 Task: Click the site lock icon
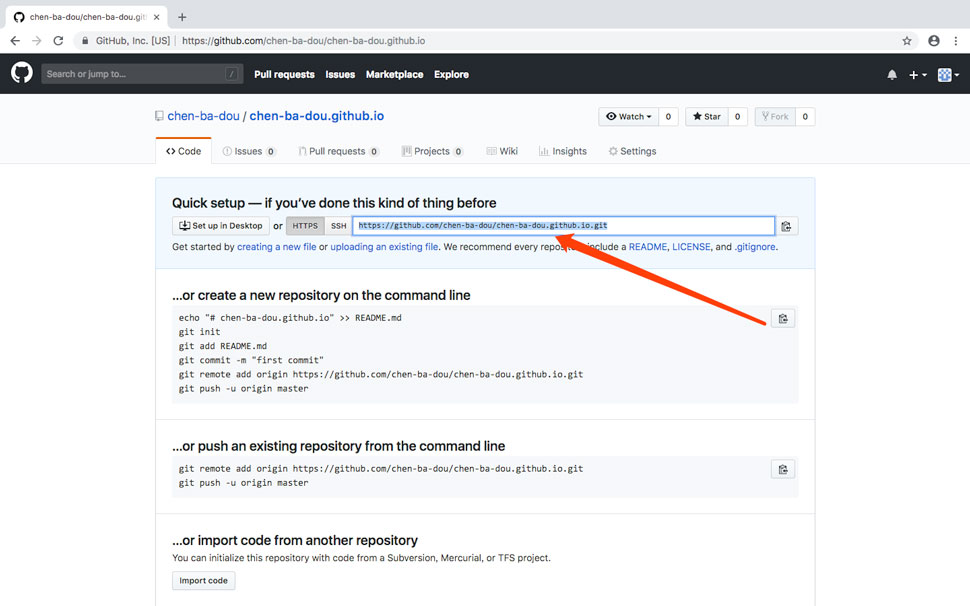point(85,41)
